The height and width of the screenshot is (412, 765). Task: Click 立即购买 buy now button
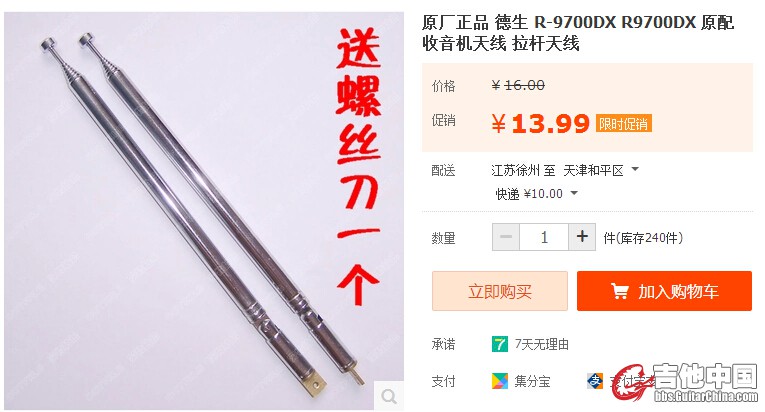[500, 291]
